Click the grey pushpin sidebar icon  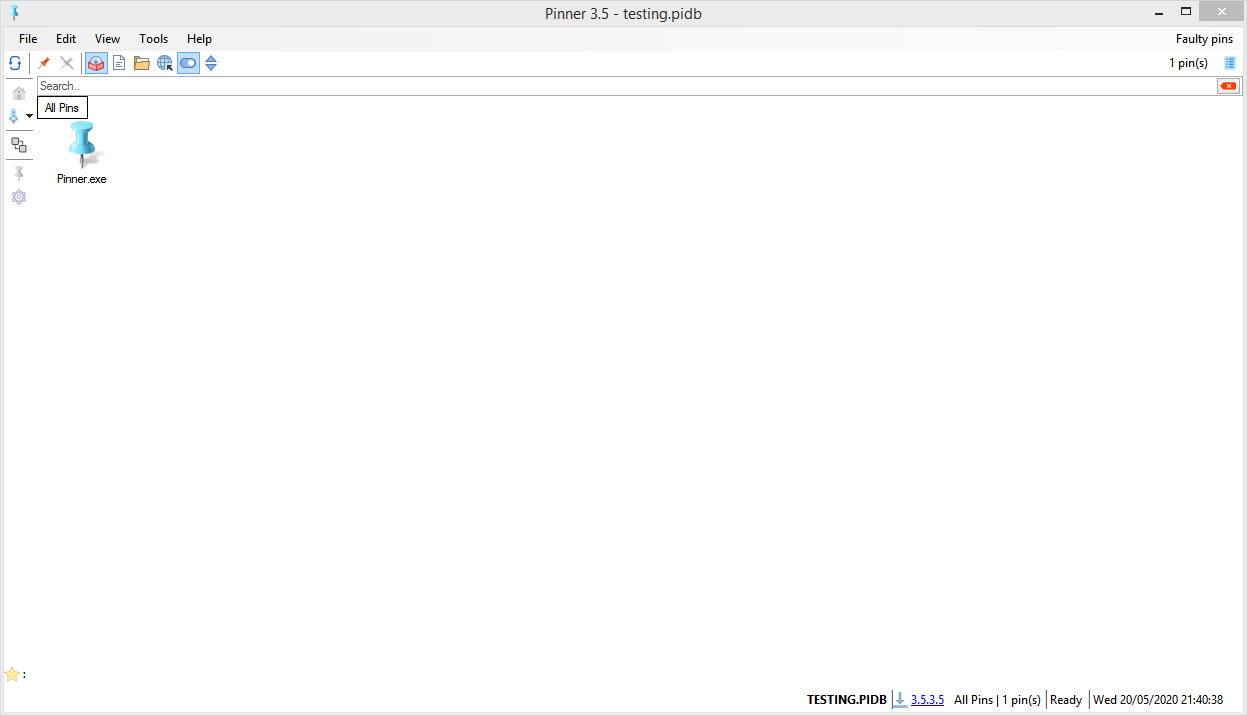(19, 174)
